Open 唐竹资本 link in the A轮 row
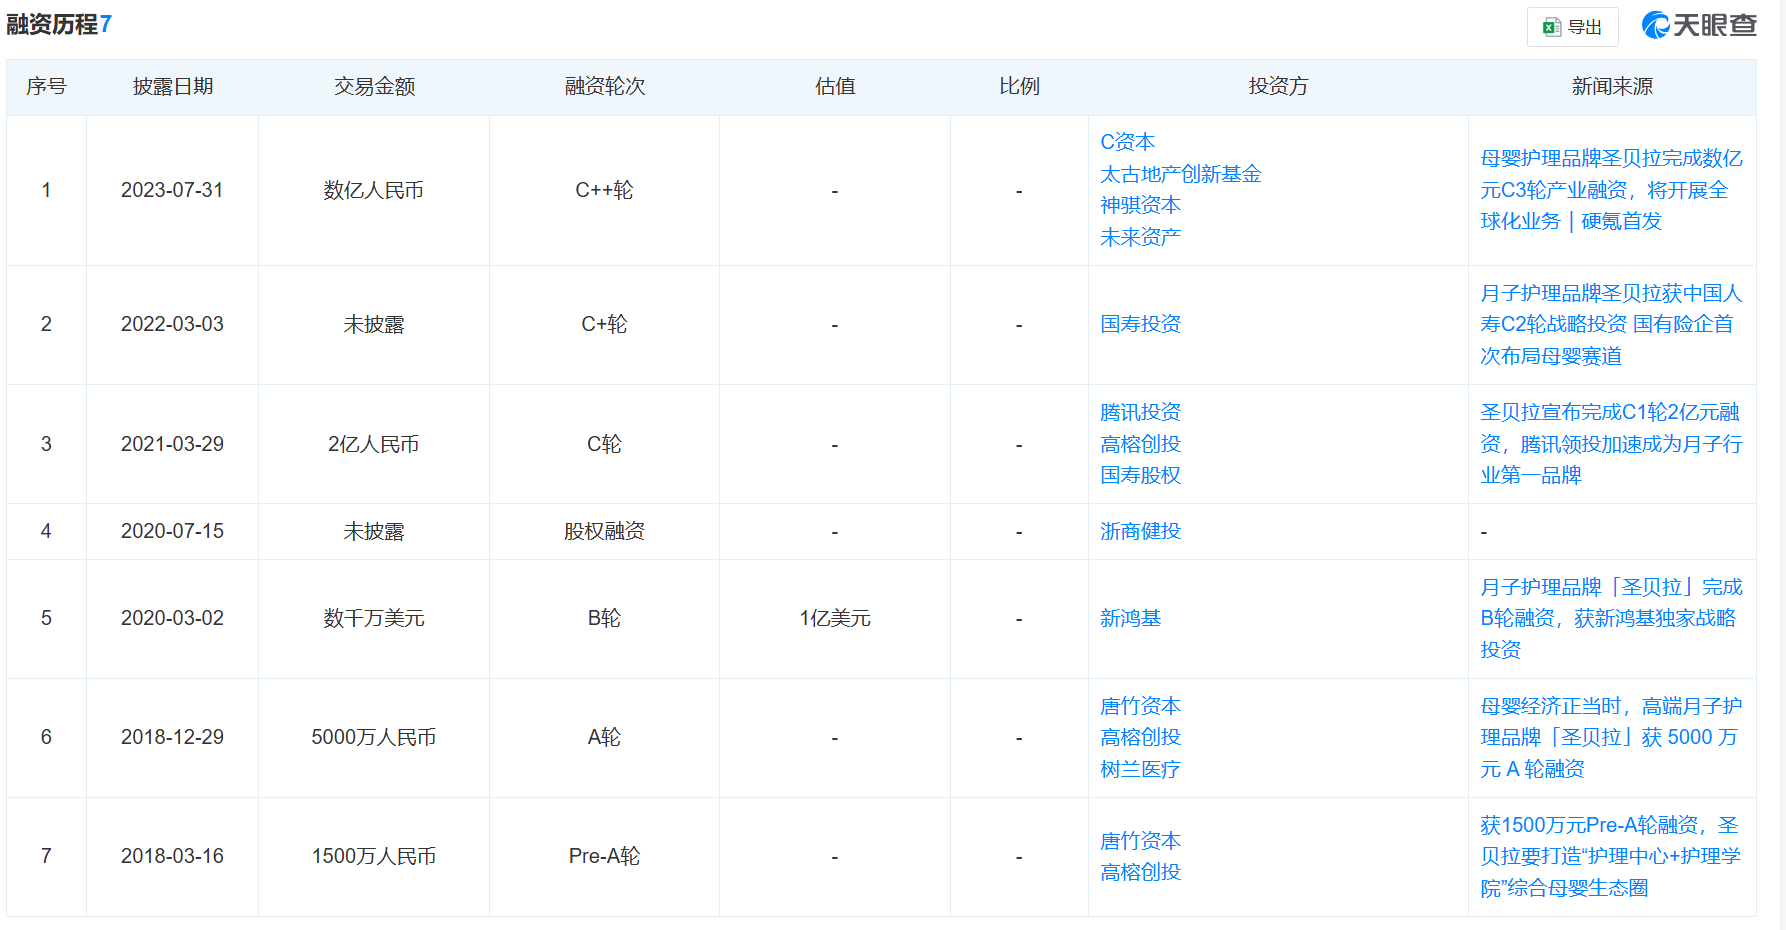The height and width of the screenshot is (930, 1786). (1140, 706)
